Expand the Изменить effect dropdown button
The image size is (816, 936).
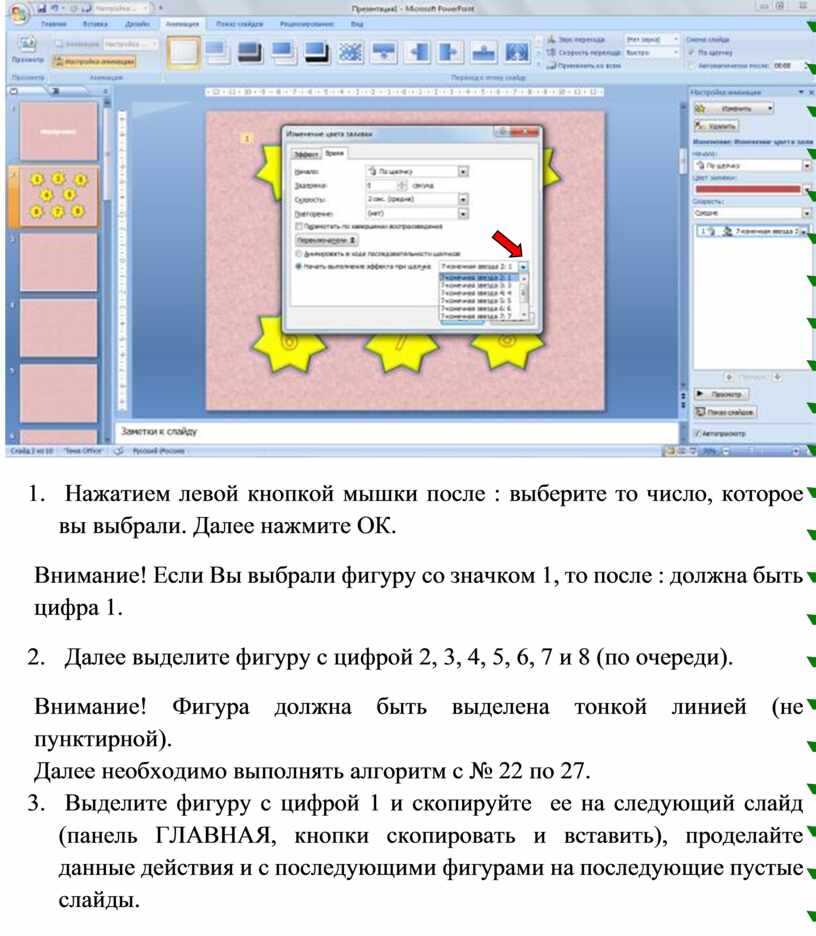[x=770, y=109]
